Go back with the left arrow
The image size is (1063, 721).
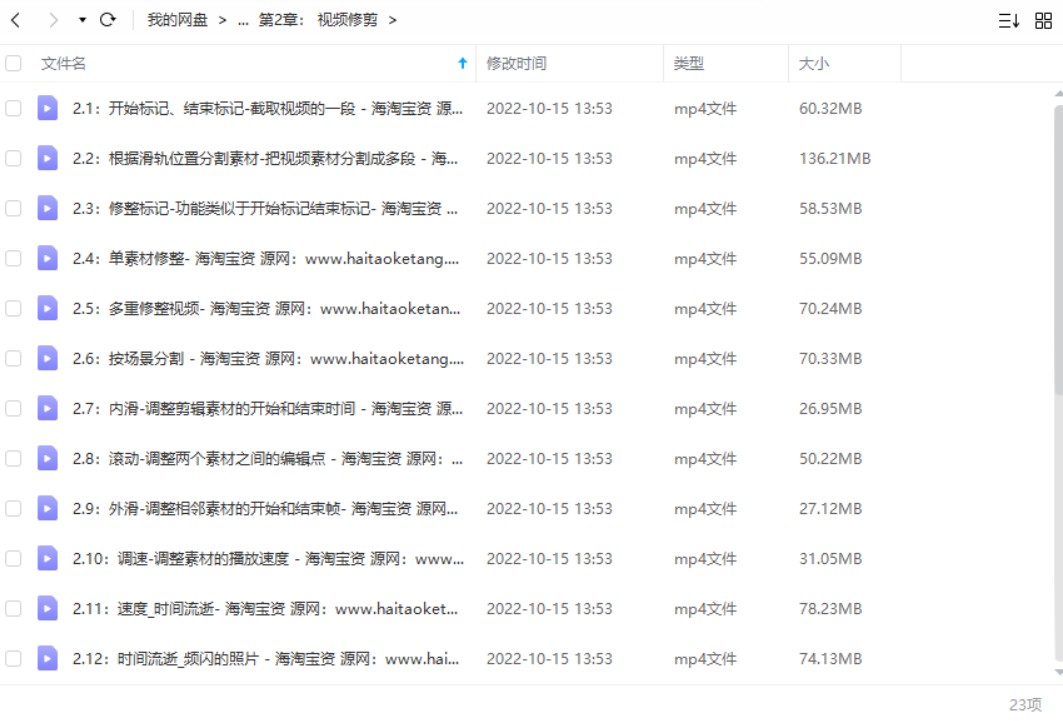(x=16, y=20)
